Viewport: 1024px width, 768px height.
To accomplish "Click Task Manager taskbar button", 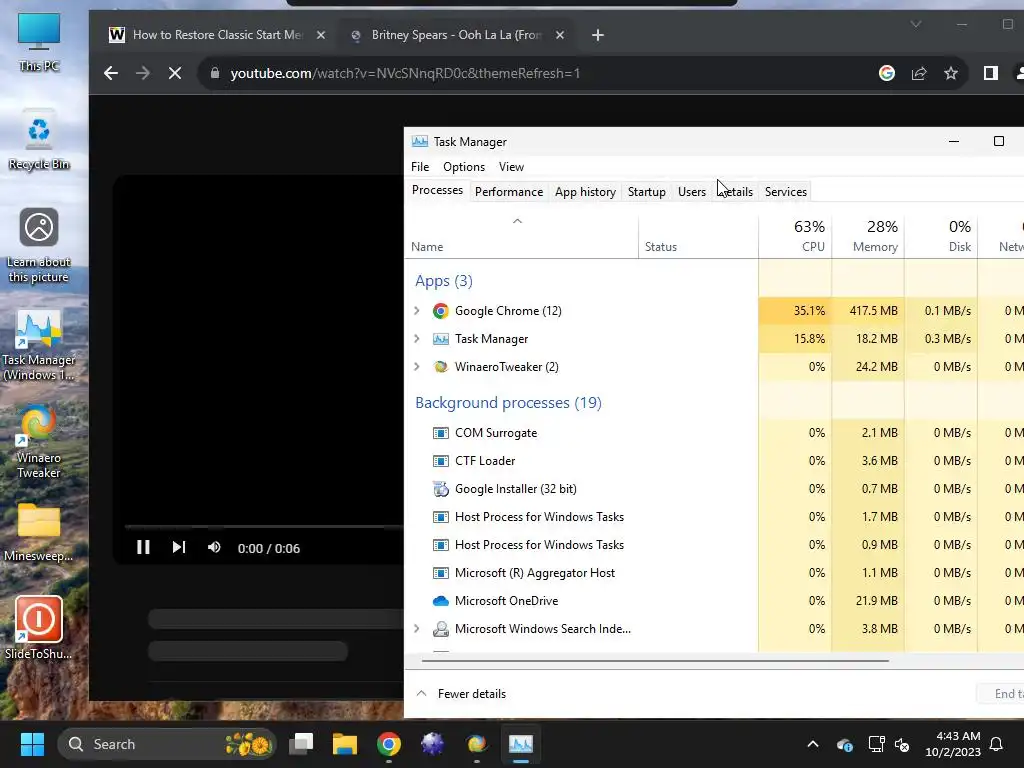I will [520, 744].
